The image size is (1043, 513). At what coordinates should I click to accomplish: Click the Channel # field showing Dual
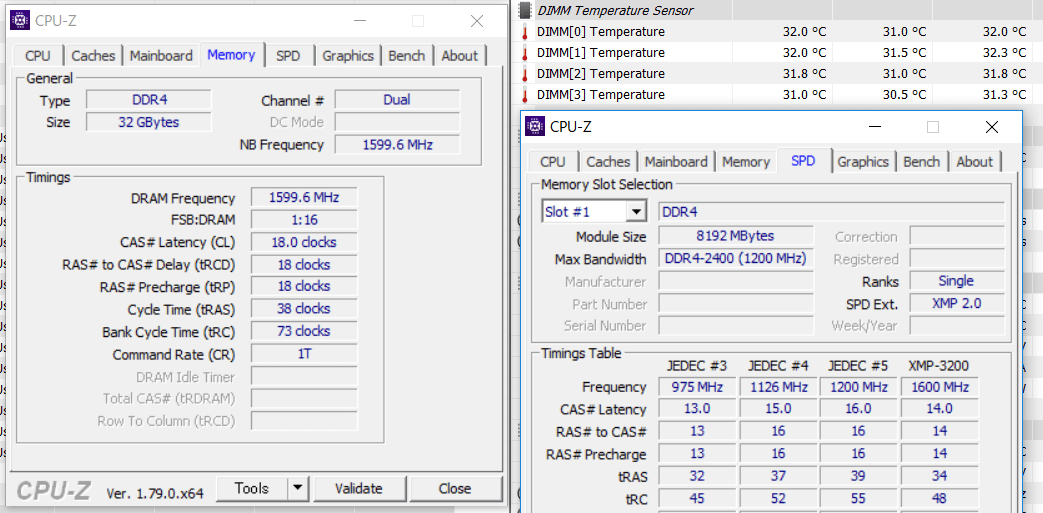pos(396,100)
